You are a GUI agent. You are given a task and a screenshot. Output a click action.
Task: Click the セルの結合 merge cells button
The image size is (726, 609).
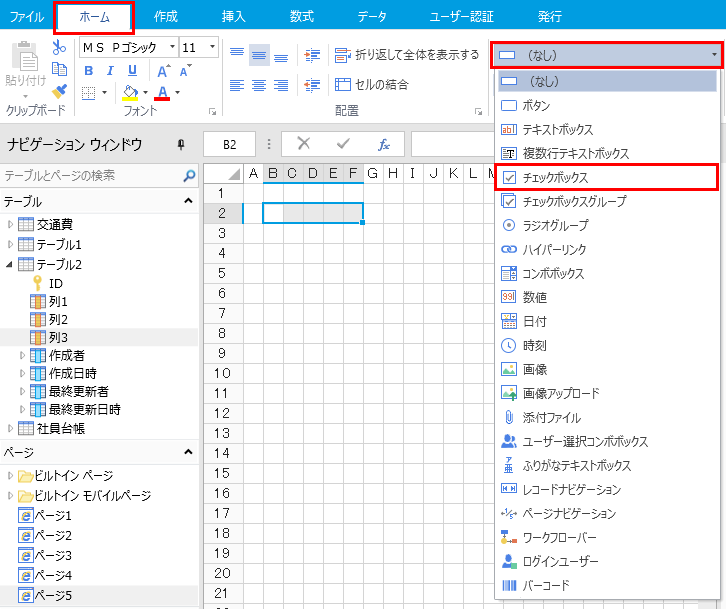pyautogui.click(x=371, y=84)
